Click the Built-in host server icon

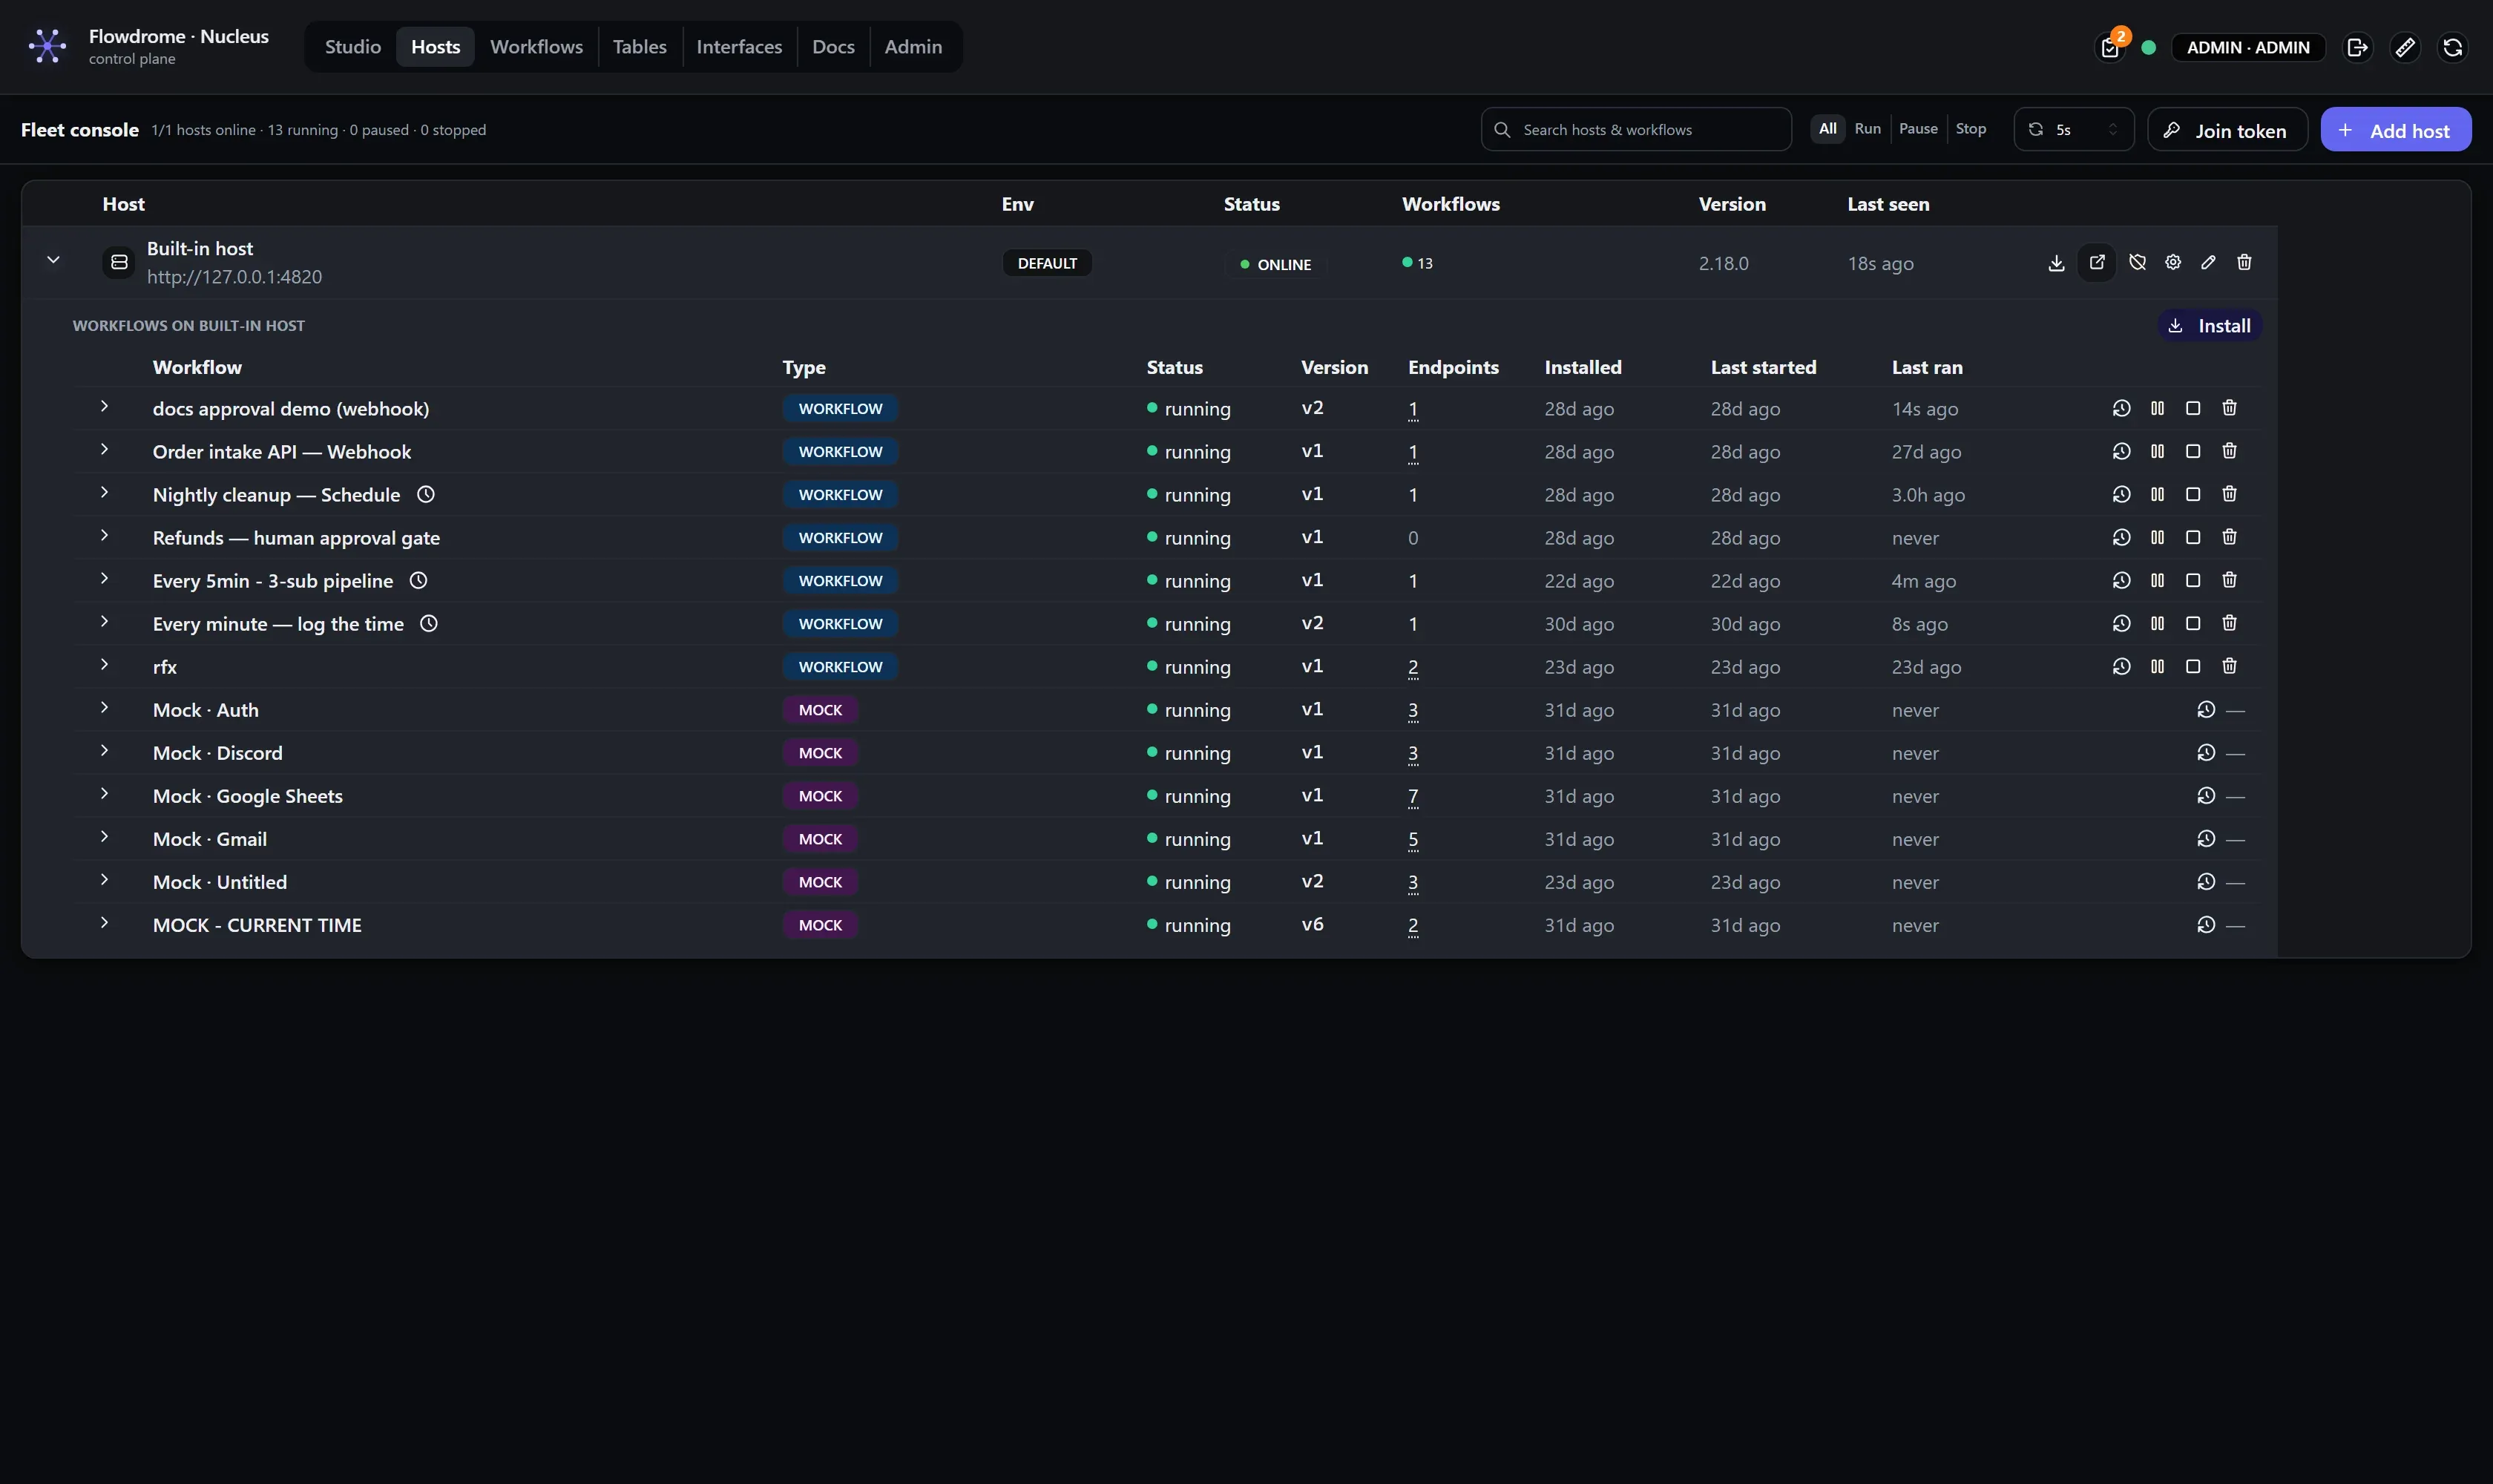pos(119,262)
